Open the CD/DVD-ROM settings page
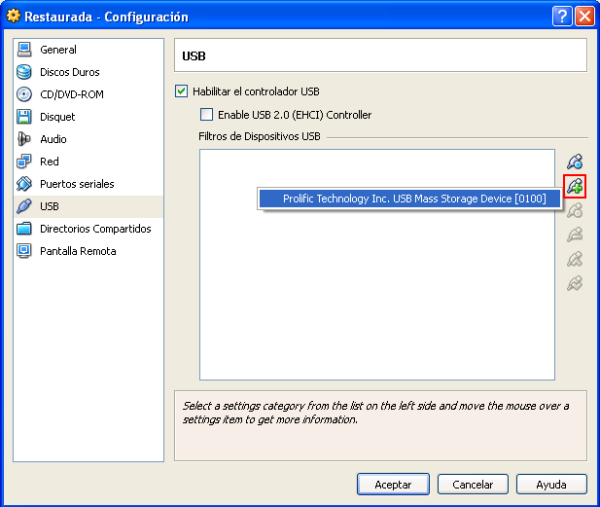This screenshot has width=600, height=507. pyautogui.click(x=71, y=95)
